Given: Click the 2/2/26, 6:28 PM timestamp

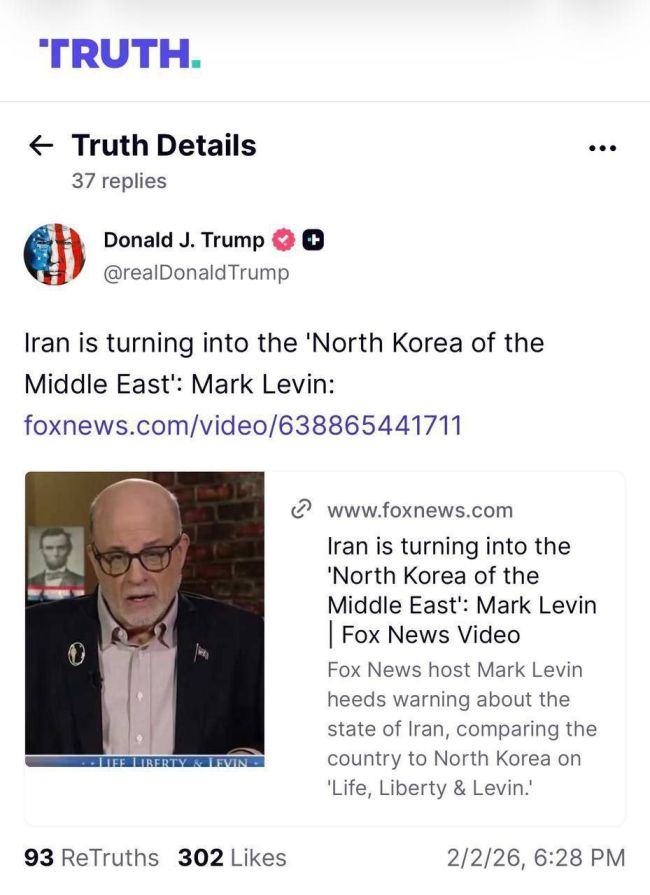Looking at the screenshot, I should [536, 857].
